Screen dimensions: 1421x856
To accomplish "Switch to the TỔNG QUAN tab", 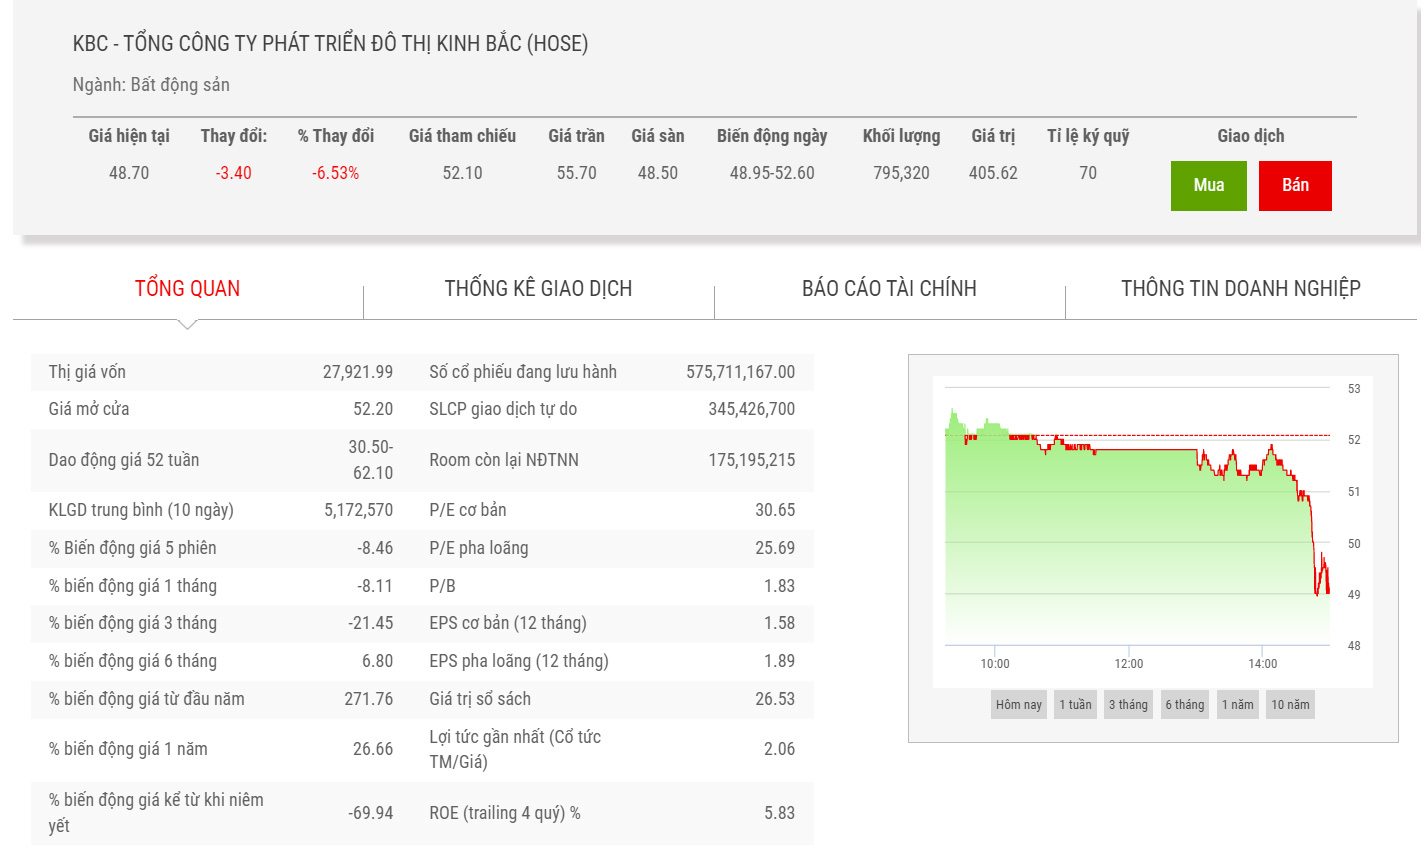I will pos(187,289).
